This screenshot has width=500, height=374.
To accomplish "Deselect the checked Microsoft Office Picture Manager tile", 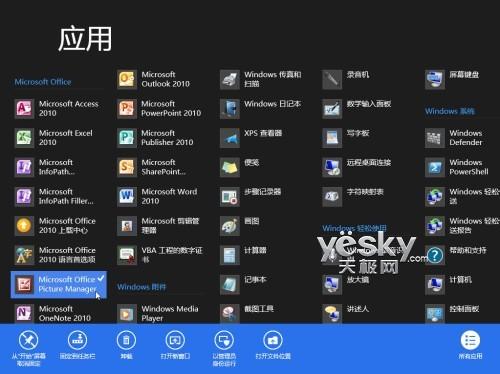I will [x=59, y=284].
